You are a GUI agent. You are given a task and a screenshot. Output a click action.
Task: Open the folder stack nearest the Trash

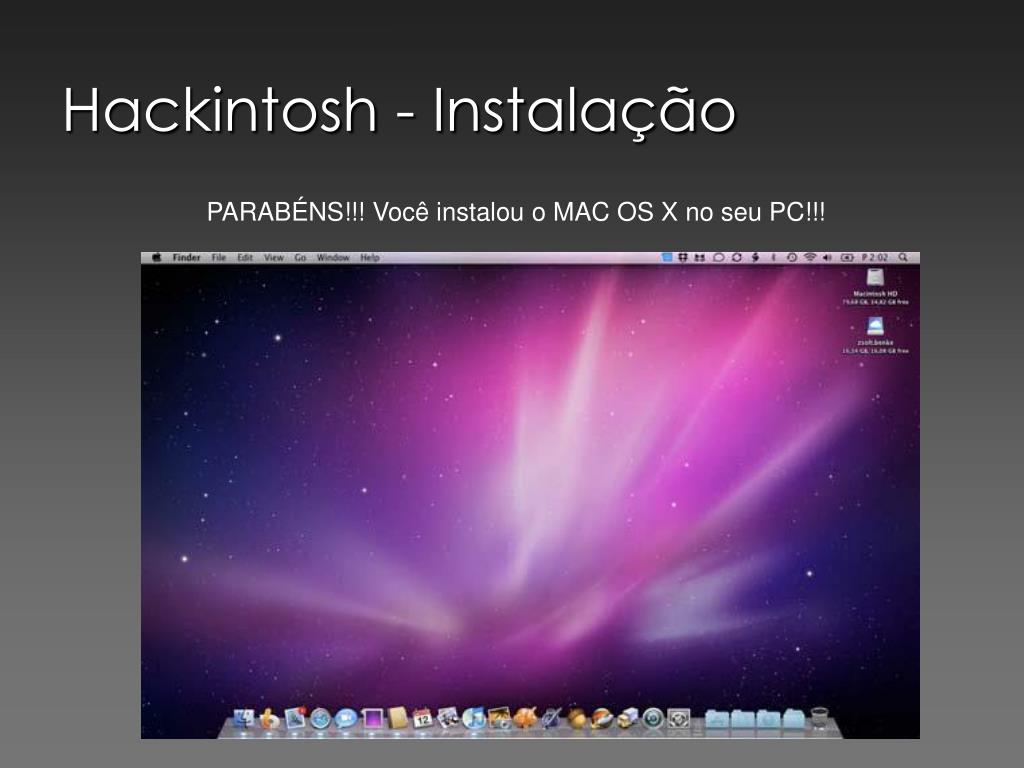click(x=793, y=718)
